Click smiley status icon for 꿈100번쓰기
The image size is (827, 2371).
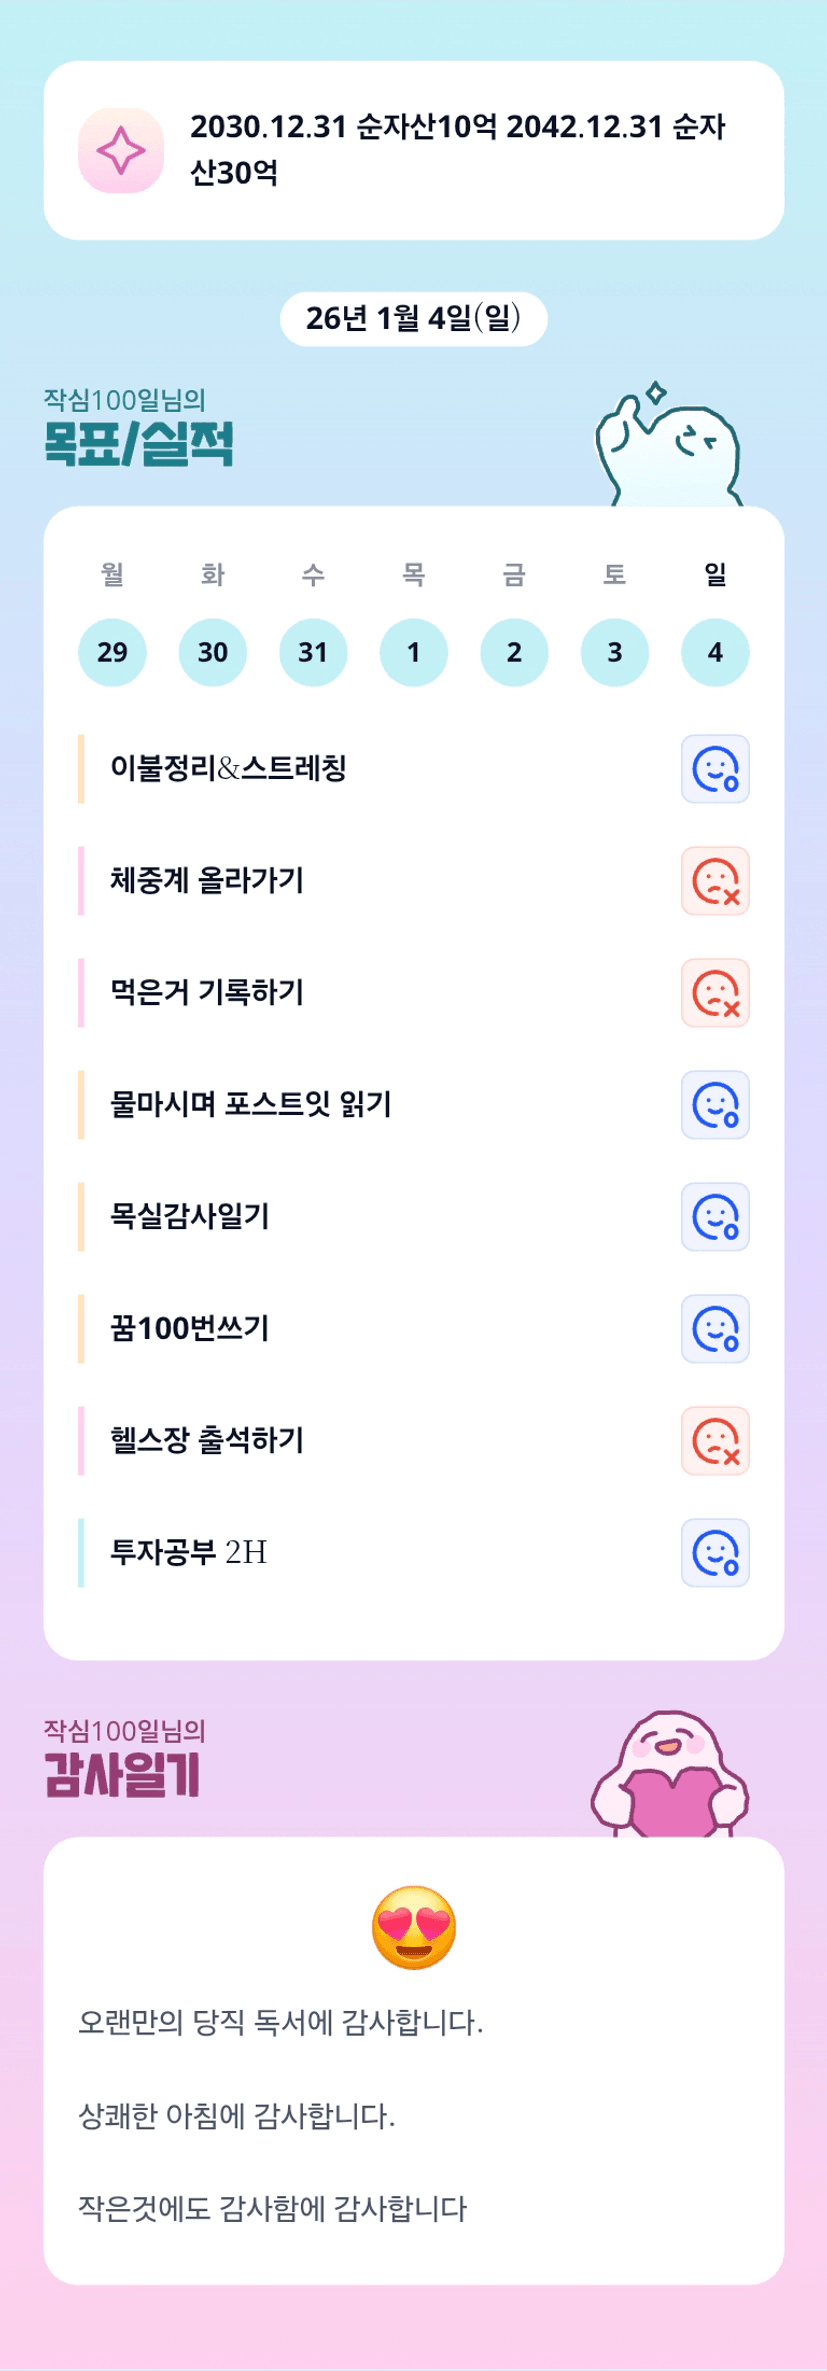coord(715,1329)
